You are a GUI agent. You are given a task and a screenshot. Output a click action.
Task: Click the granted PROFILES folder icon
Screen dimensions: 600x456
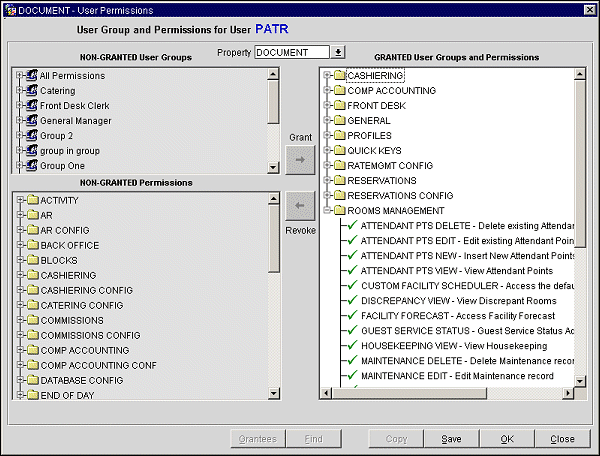338,136
